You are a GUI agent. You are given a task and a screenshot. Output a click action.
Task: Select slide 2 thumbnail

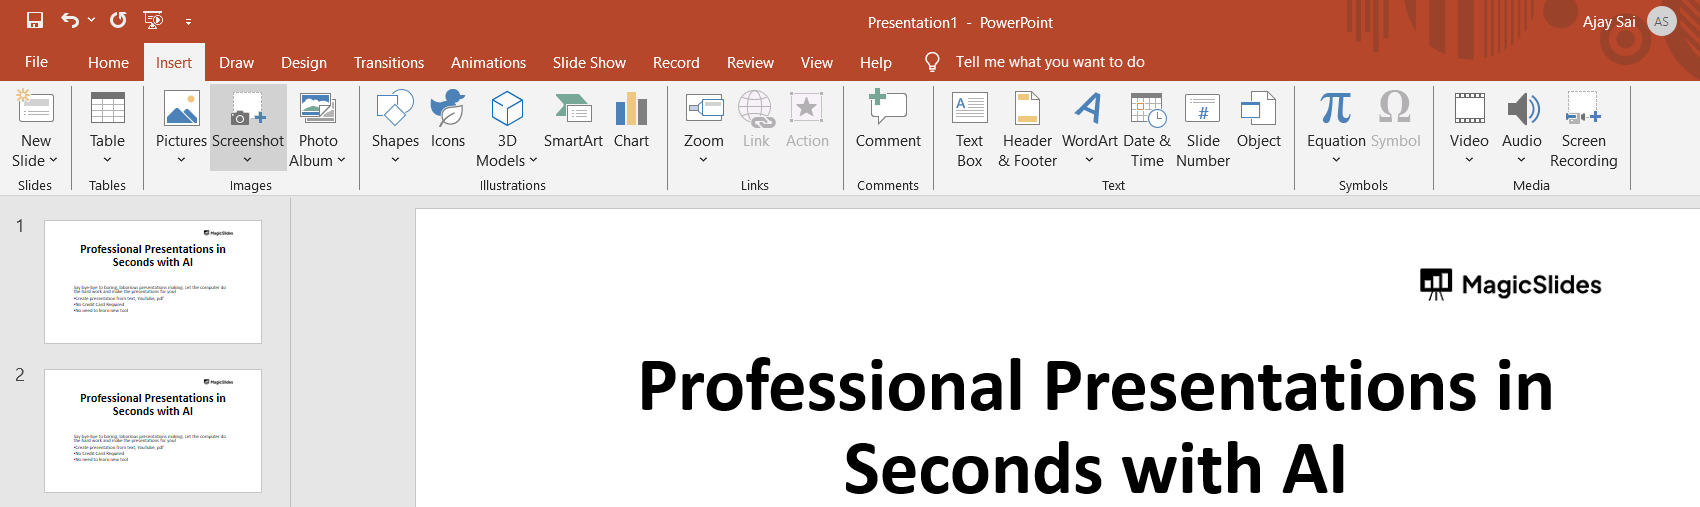(153, 431)
